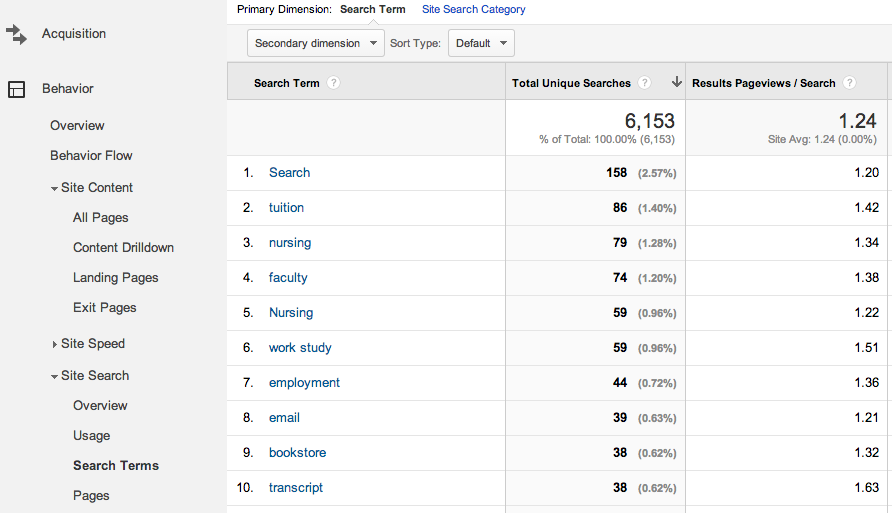The image size is (892, 513).
Task: Switch to Site Search Category dimension
Action: tap(473, 9)
